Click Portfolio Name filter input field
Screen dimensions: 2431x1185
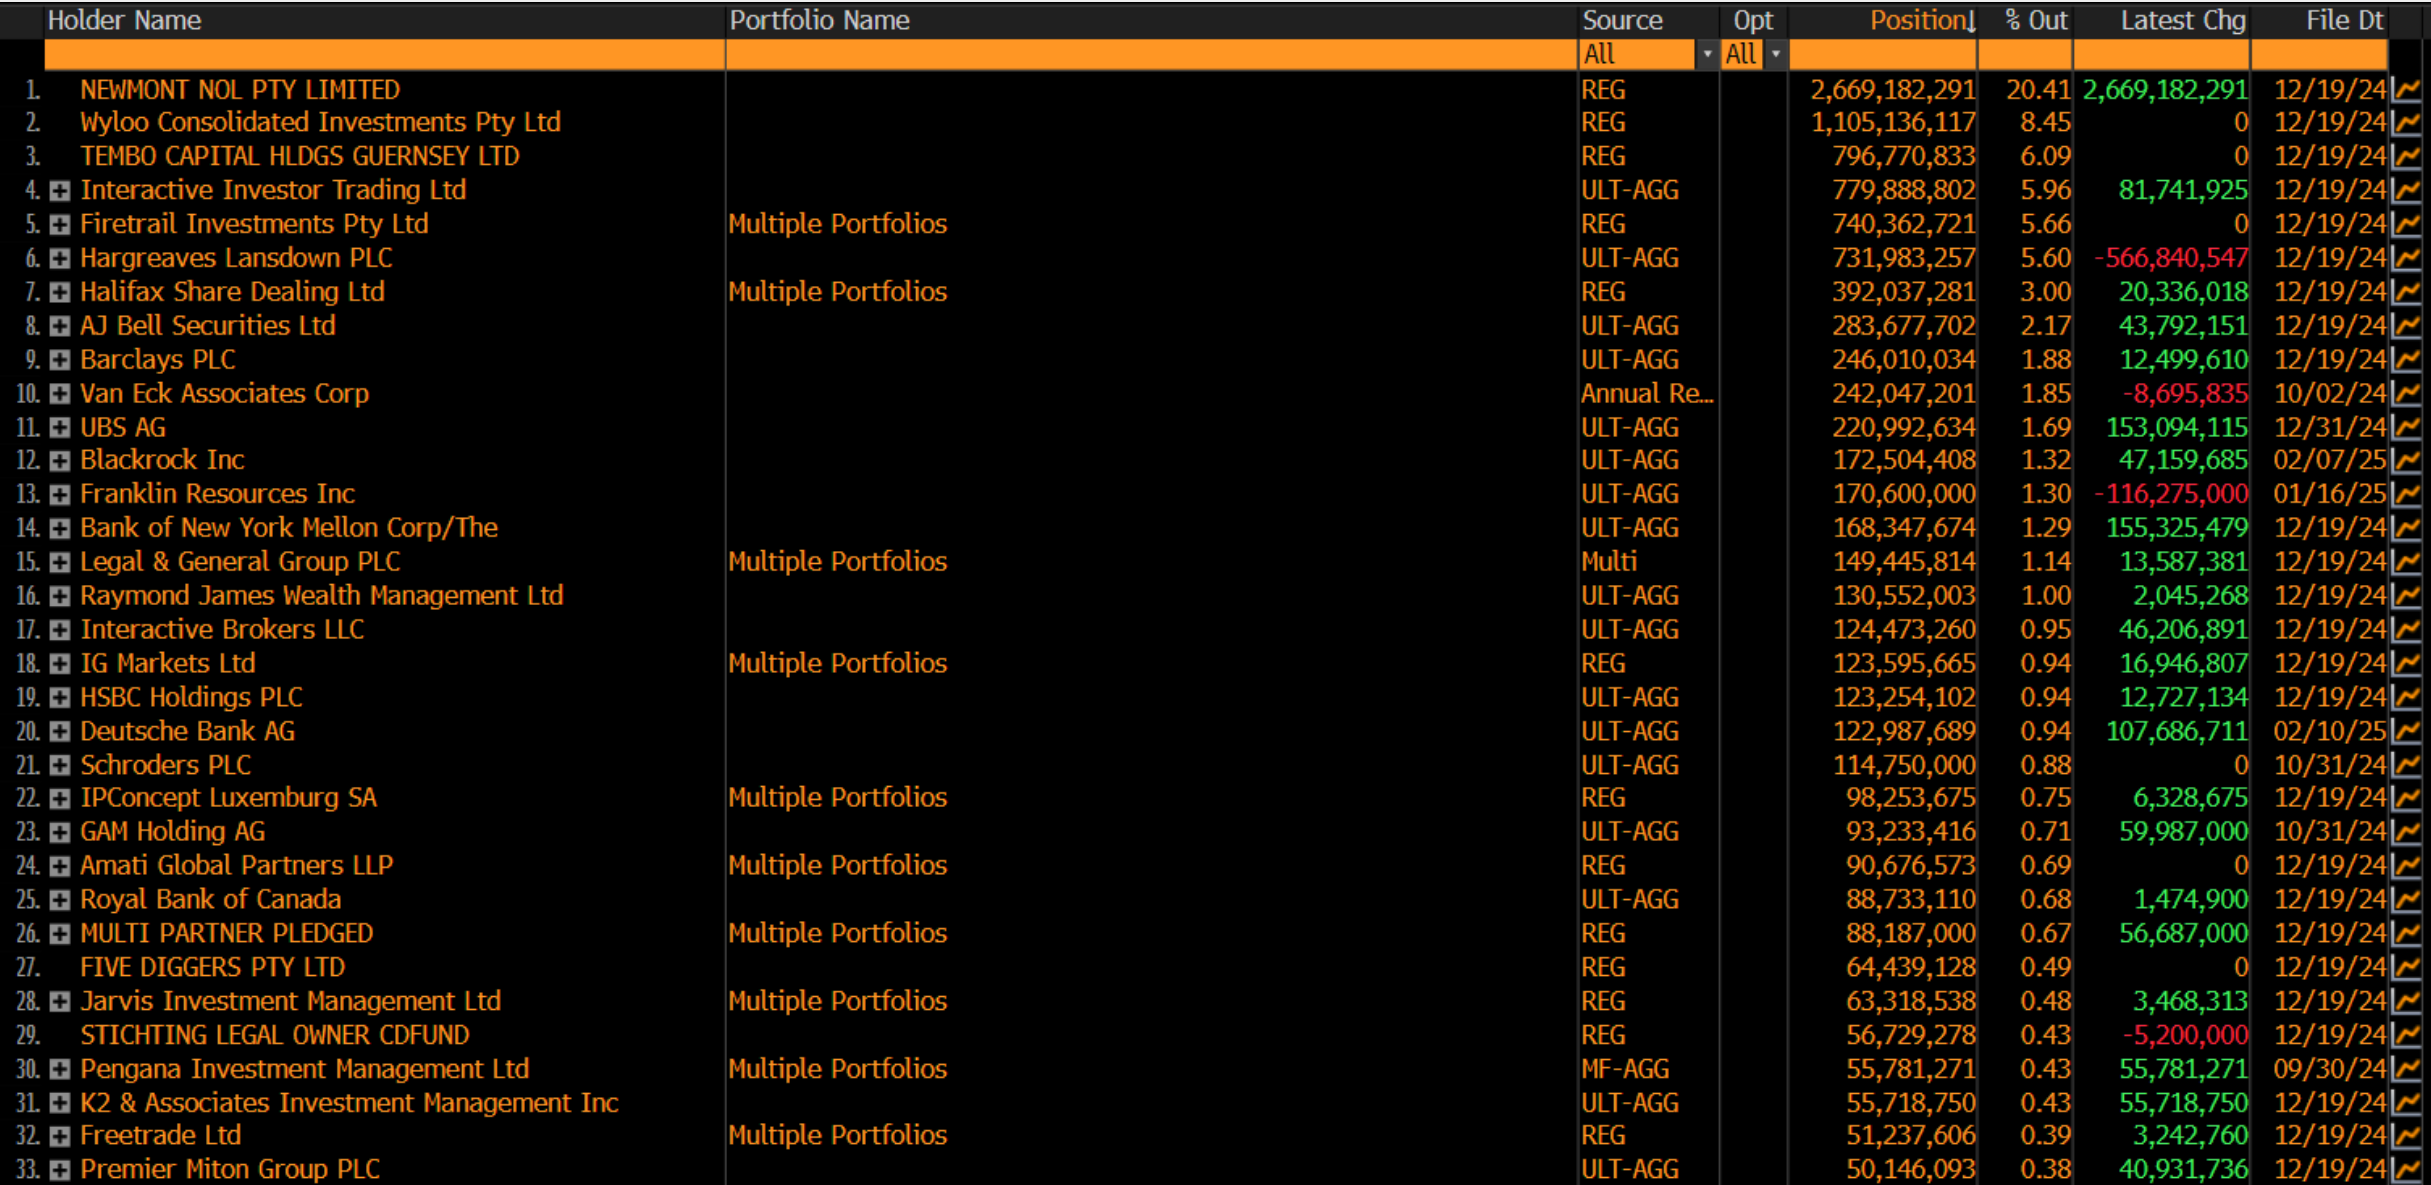click(x=1151, y=54)
